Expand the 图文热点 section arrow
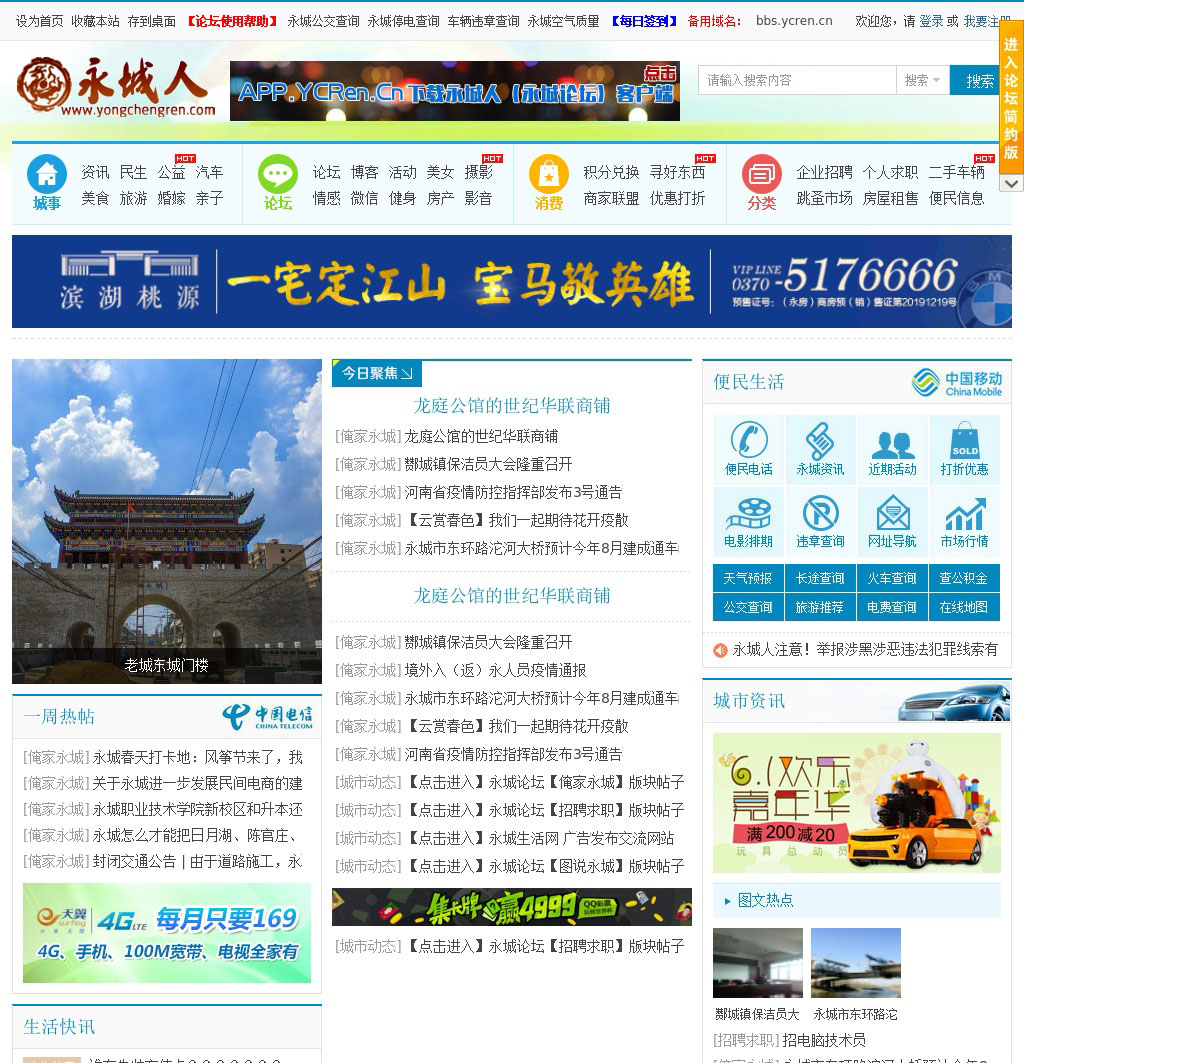This screenshot has height=1063, width=1200. pos(727,901)
